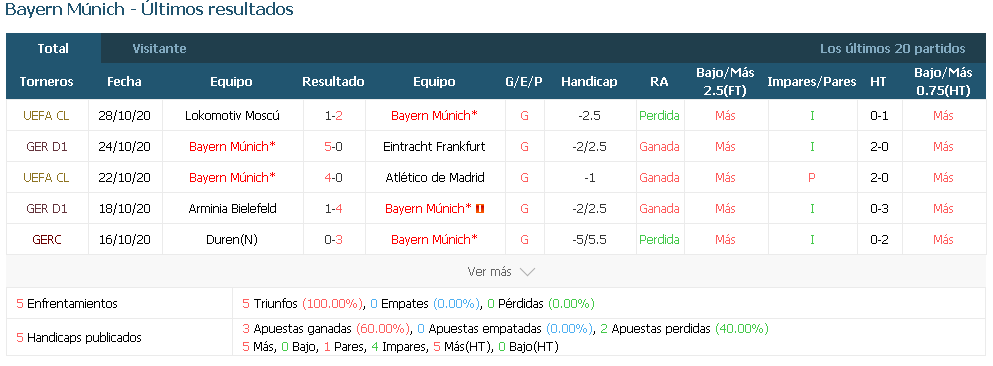Open the 1-2 result against Lokomotiv
Image resolution: width=993 pixels, height=366 pixels.
[333, 116]
